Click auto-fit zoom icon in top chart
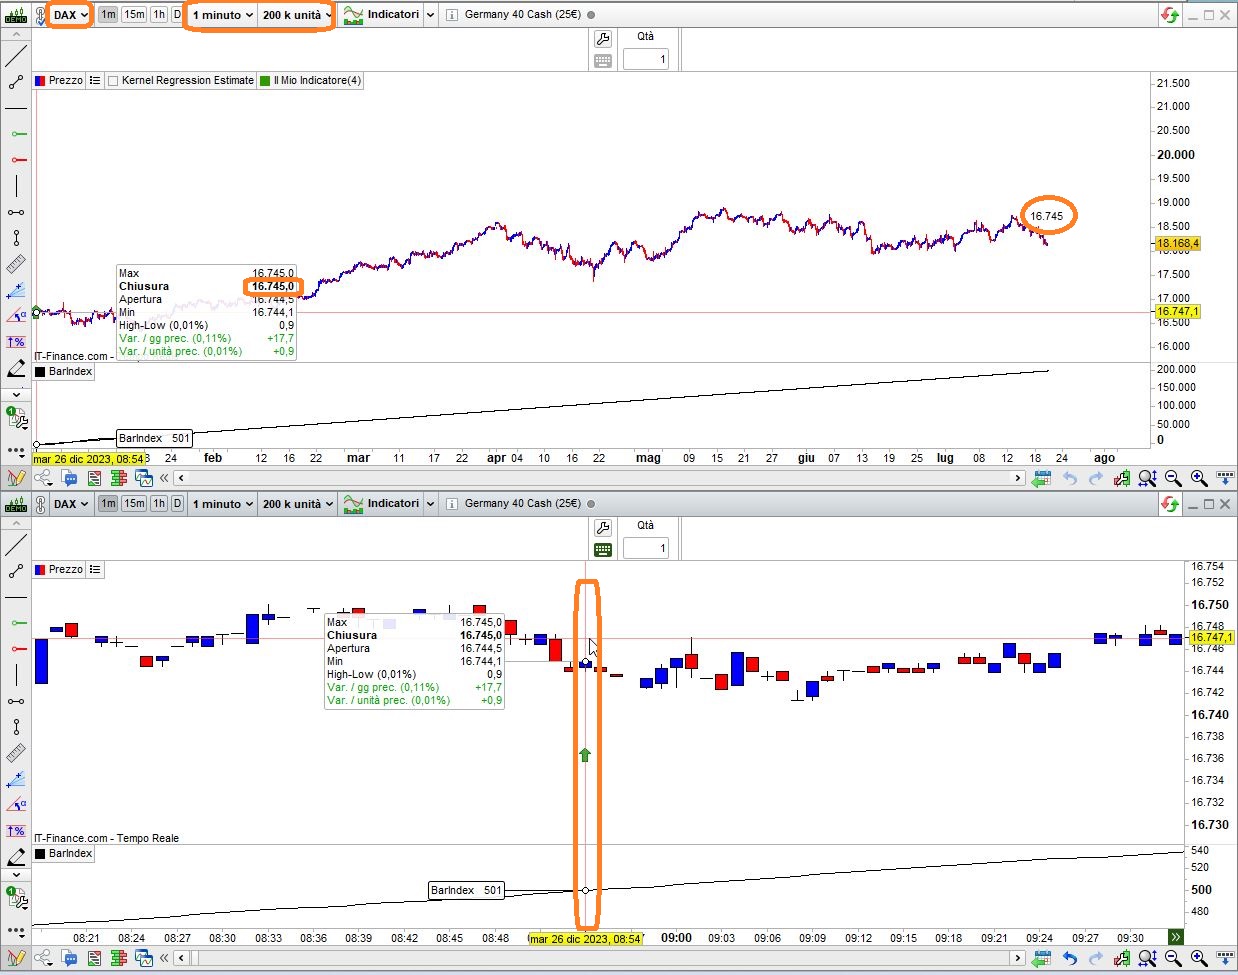 1147,478
